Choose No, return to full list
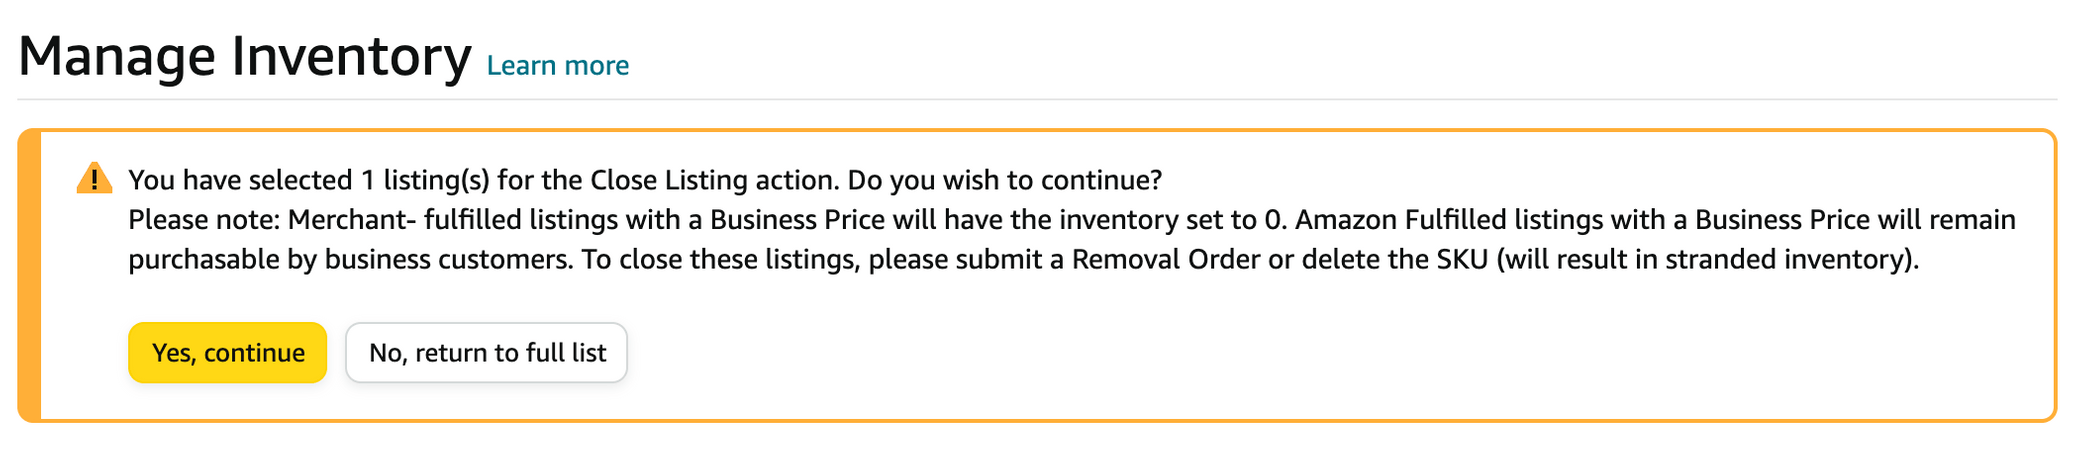 coord(486,352)
